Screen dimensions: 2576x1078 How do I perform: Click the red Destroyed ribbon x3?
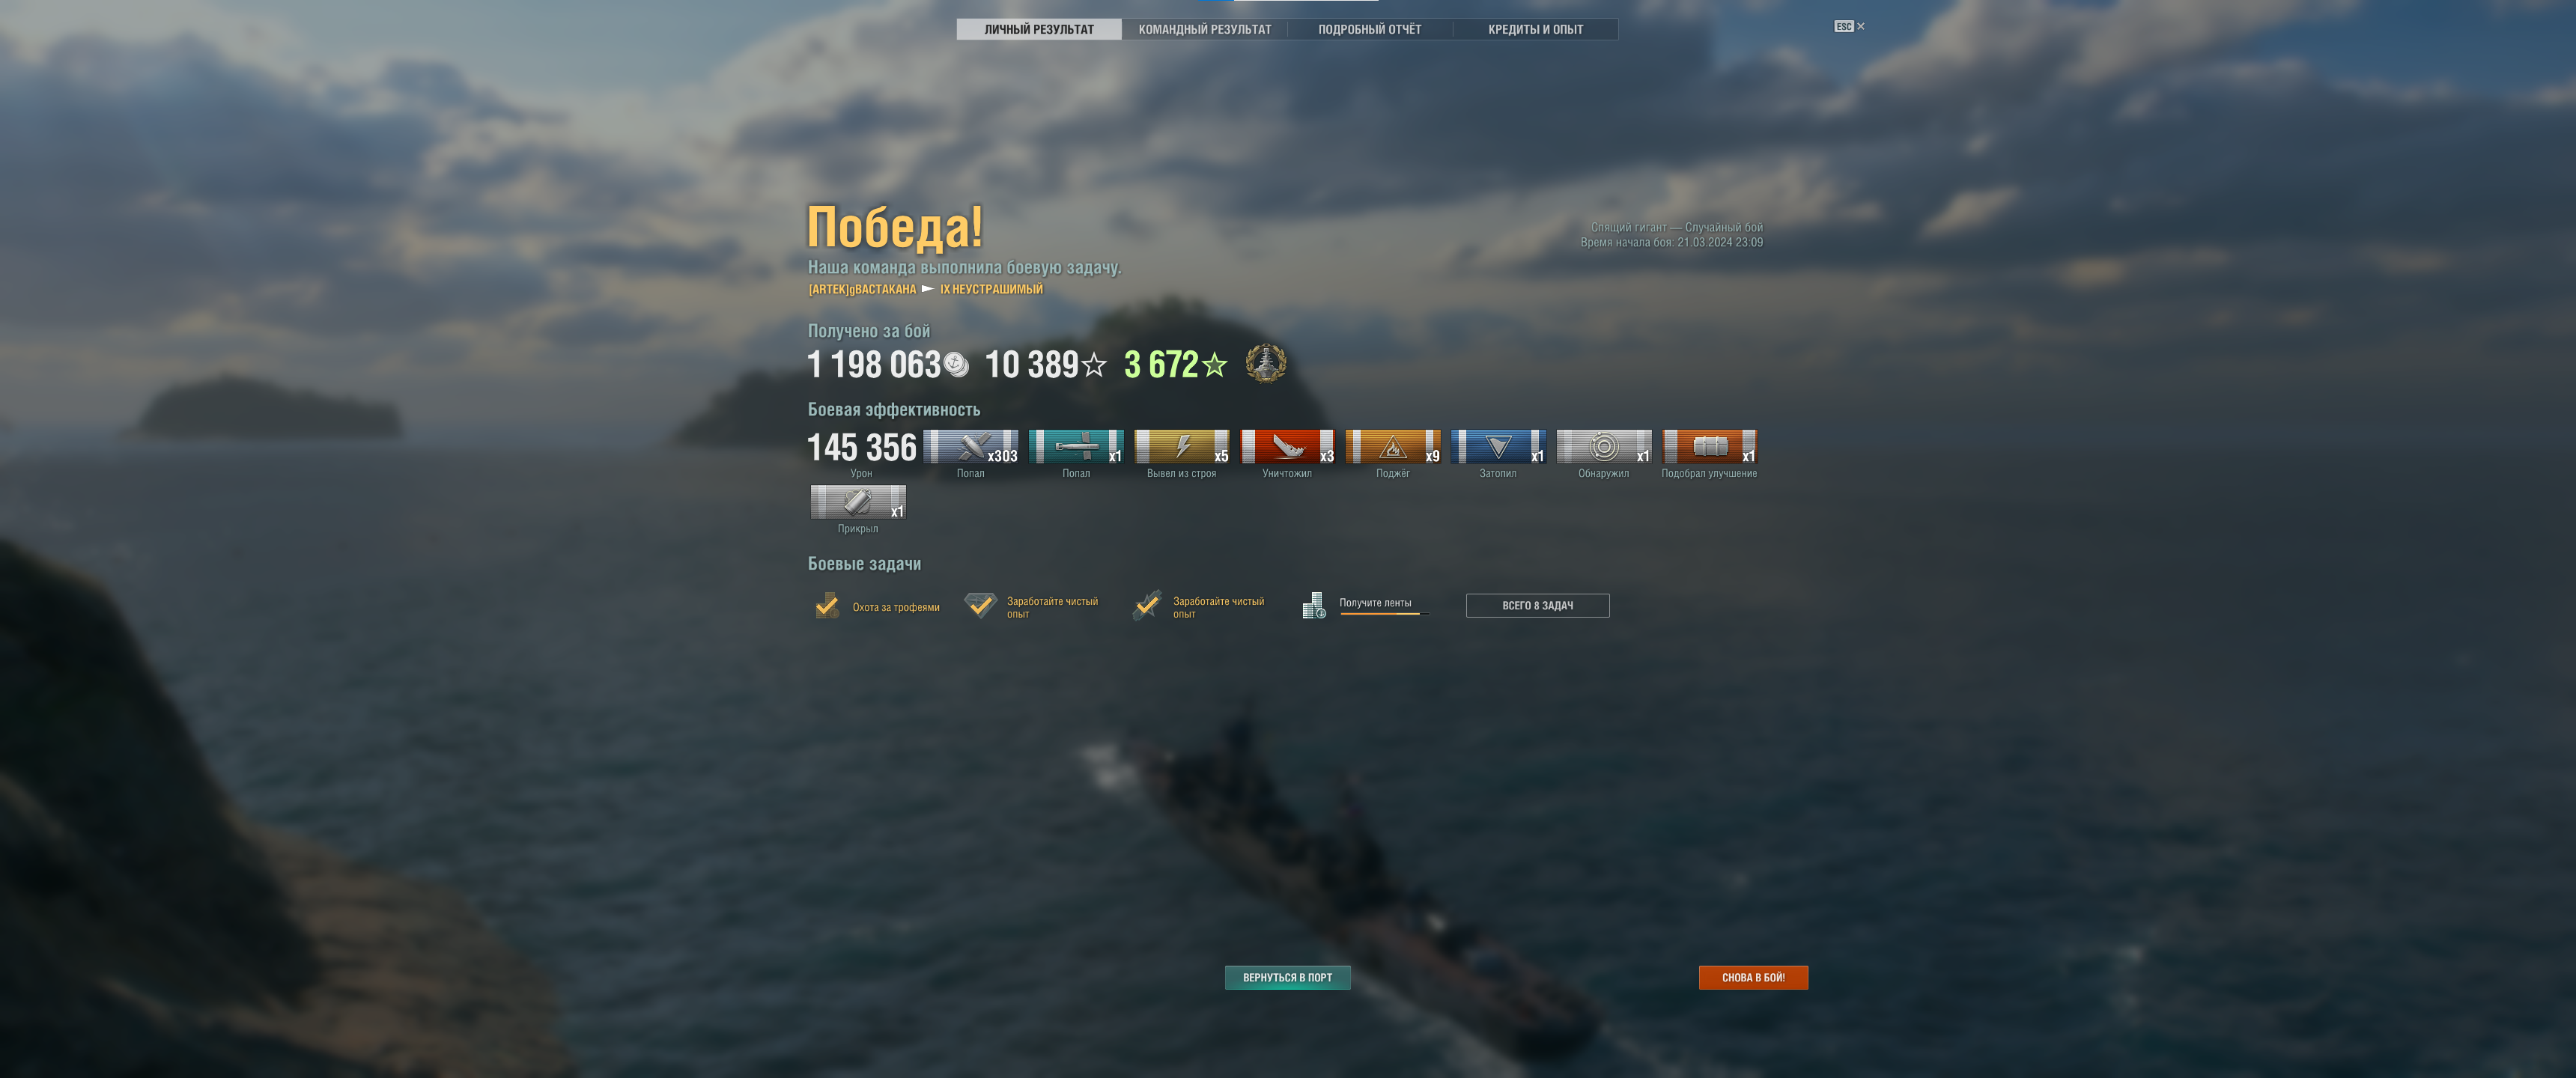click(1287, 446)
